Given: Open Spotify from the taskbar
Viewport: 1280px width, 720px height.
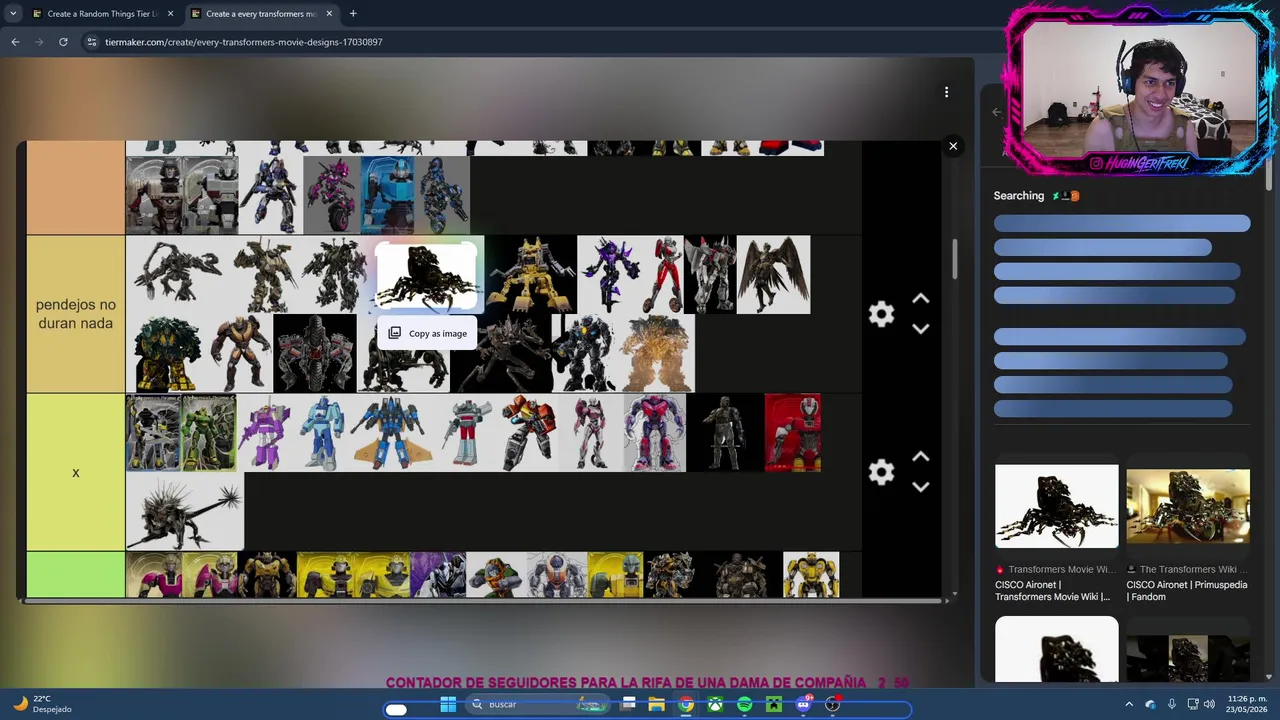Looking at the screenshot, I should pyautogui.click(x=744, y=705).
